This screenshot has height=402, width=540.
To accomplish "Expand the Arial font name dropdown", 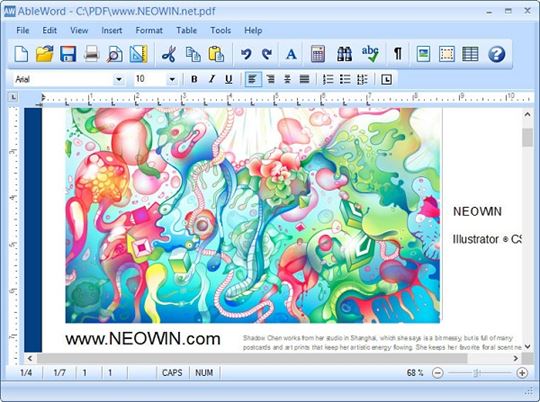I will click(119, 79).
